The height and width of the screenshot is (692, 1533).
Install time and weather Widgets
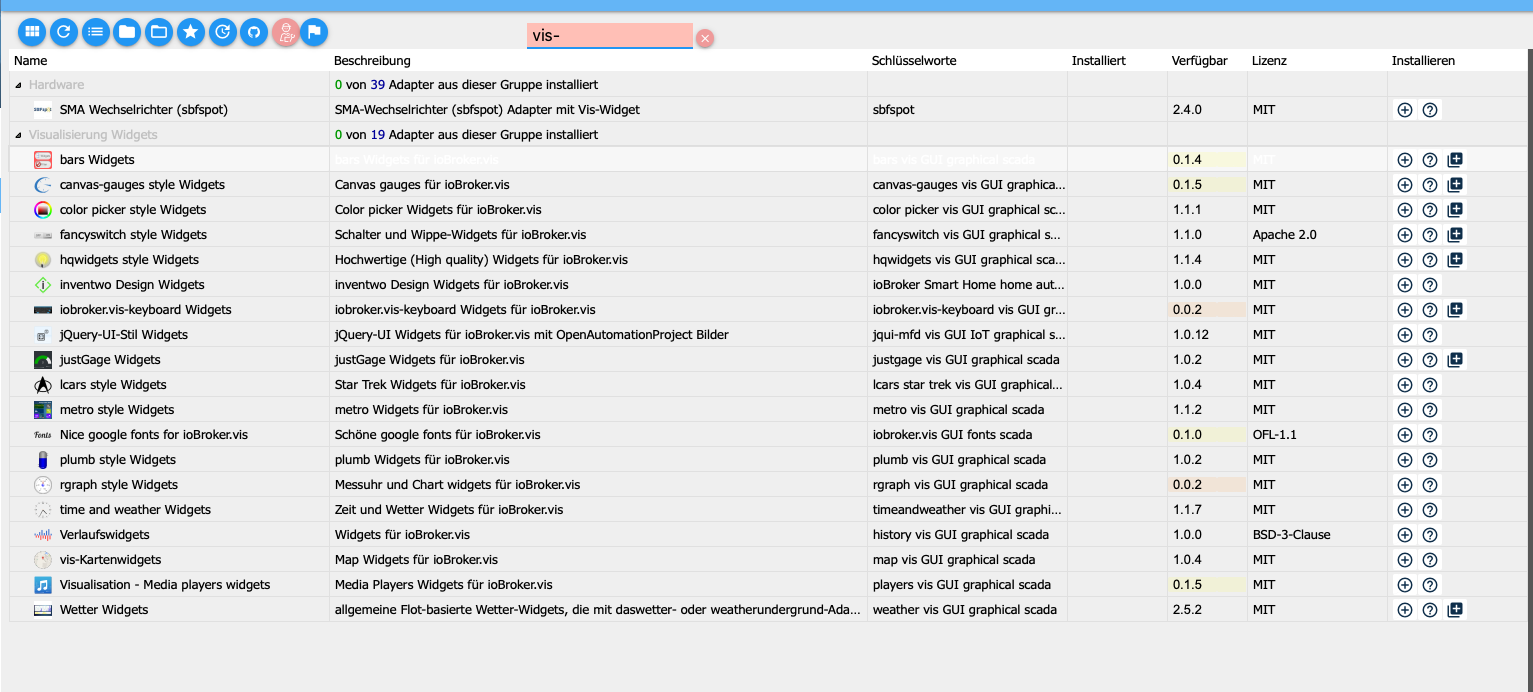click(1405, 510)
